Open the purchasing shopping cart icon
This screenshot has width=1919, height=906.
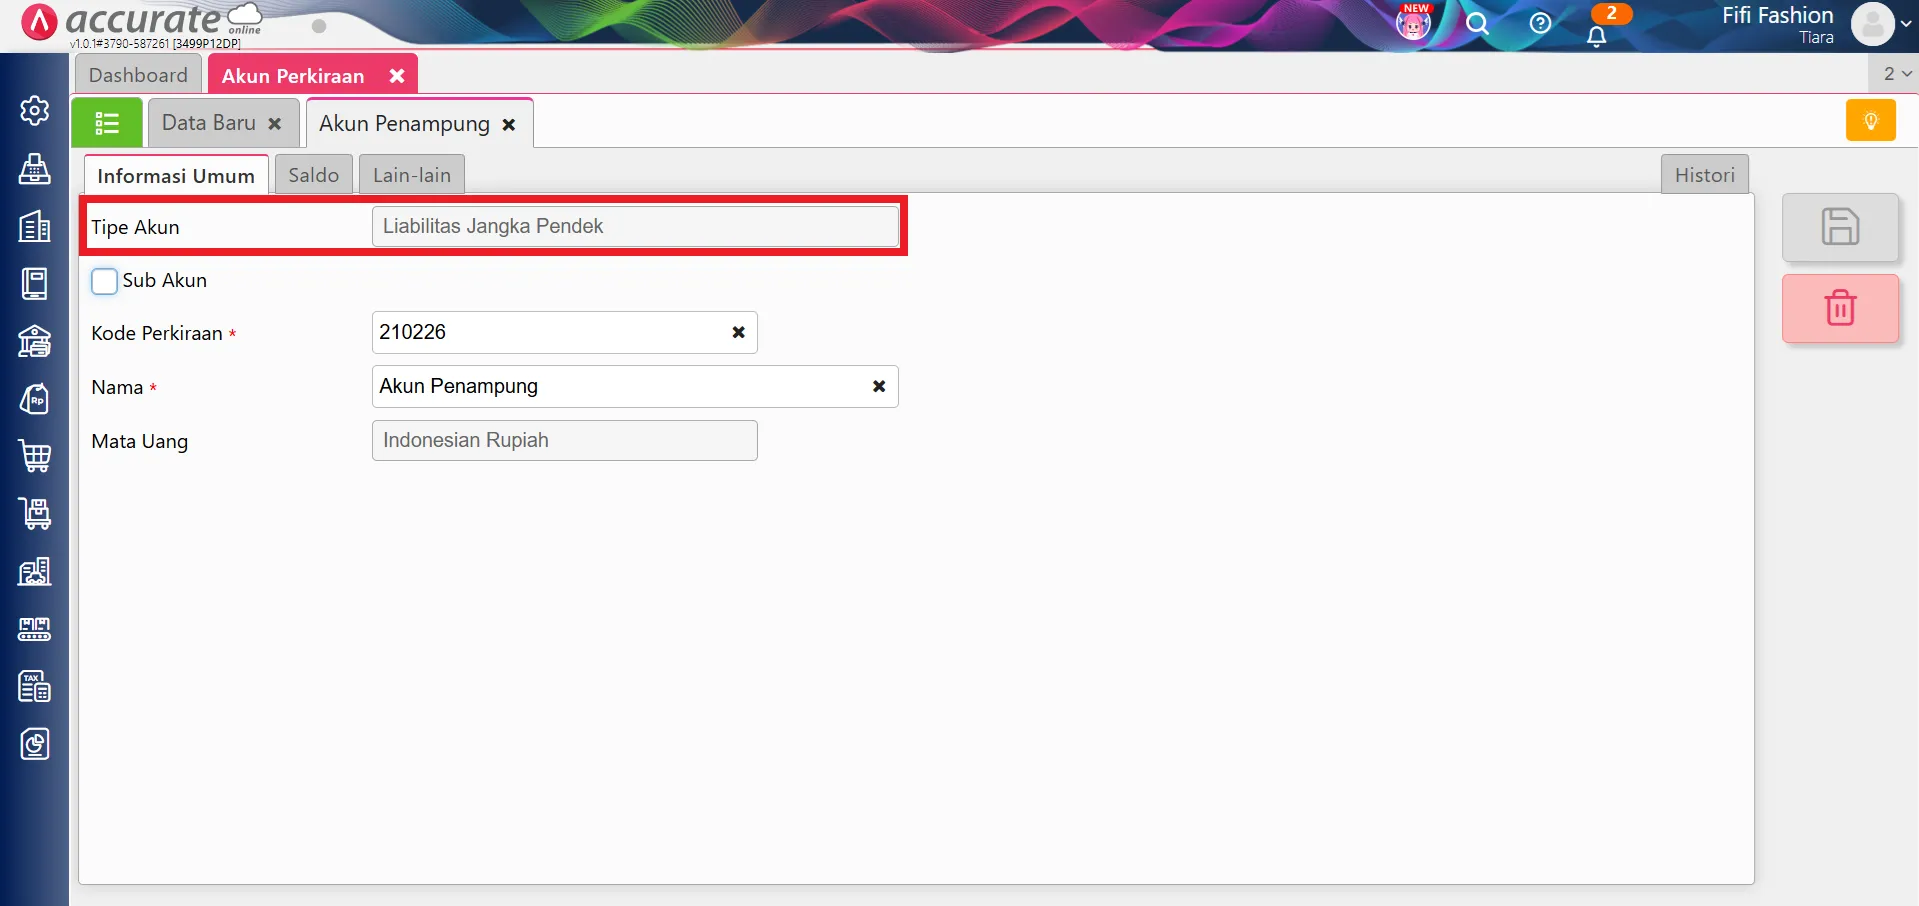pyautogui.click(x=35, y=457)
